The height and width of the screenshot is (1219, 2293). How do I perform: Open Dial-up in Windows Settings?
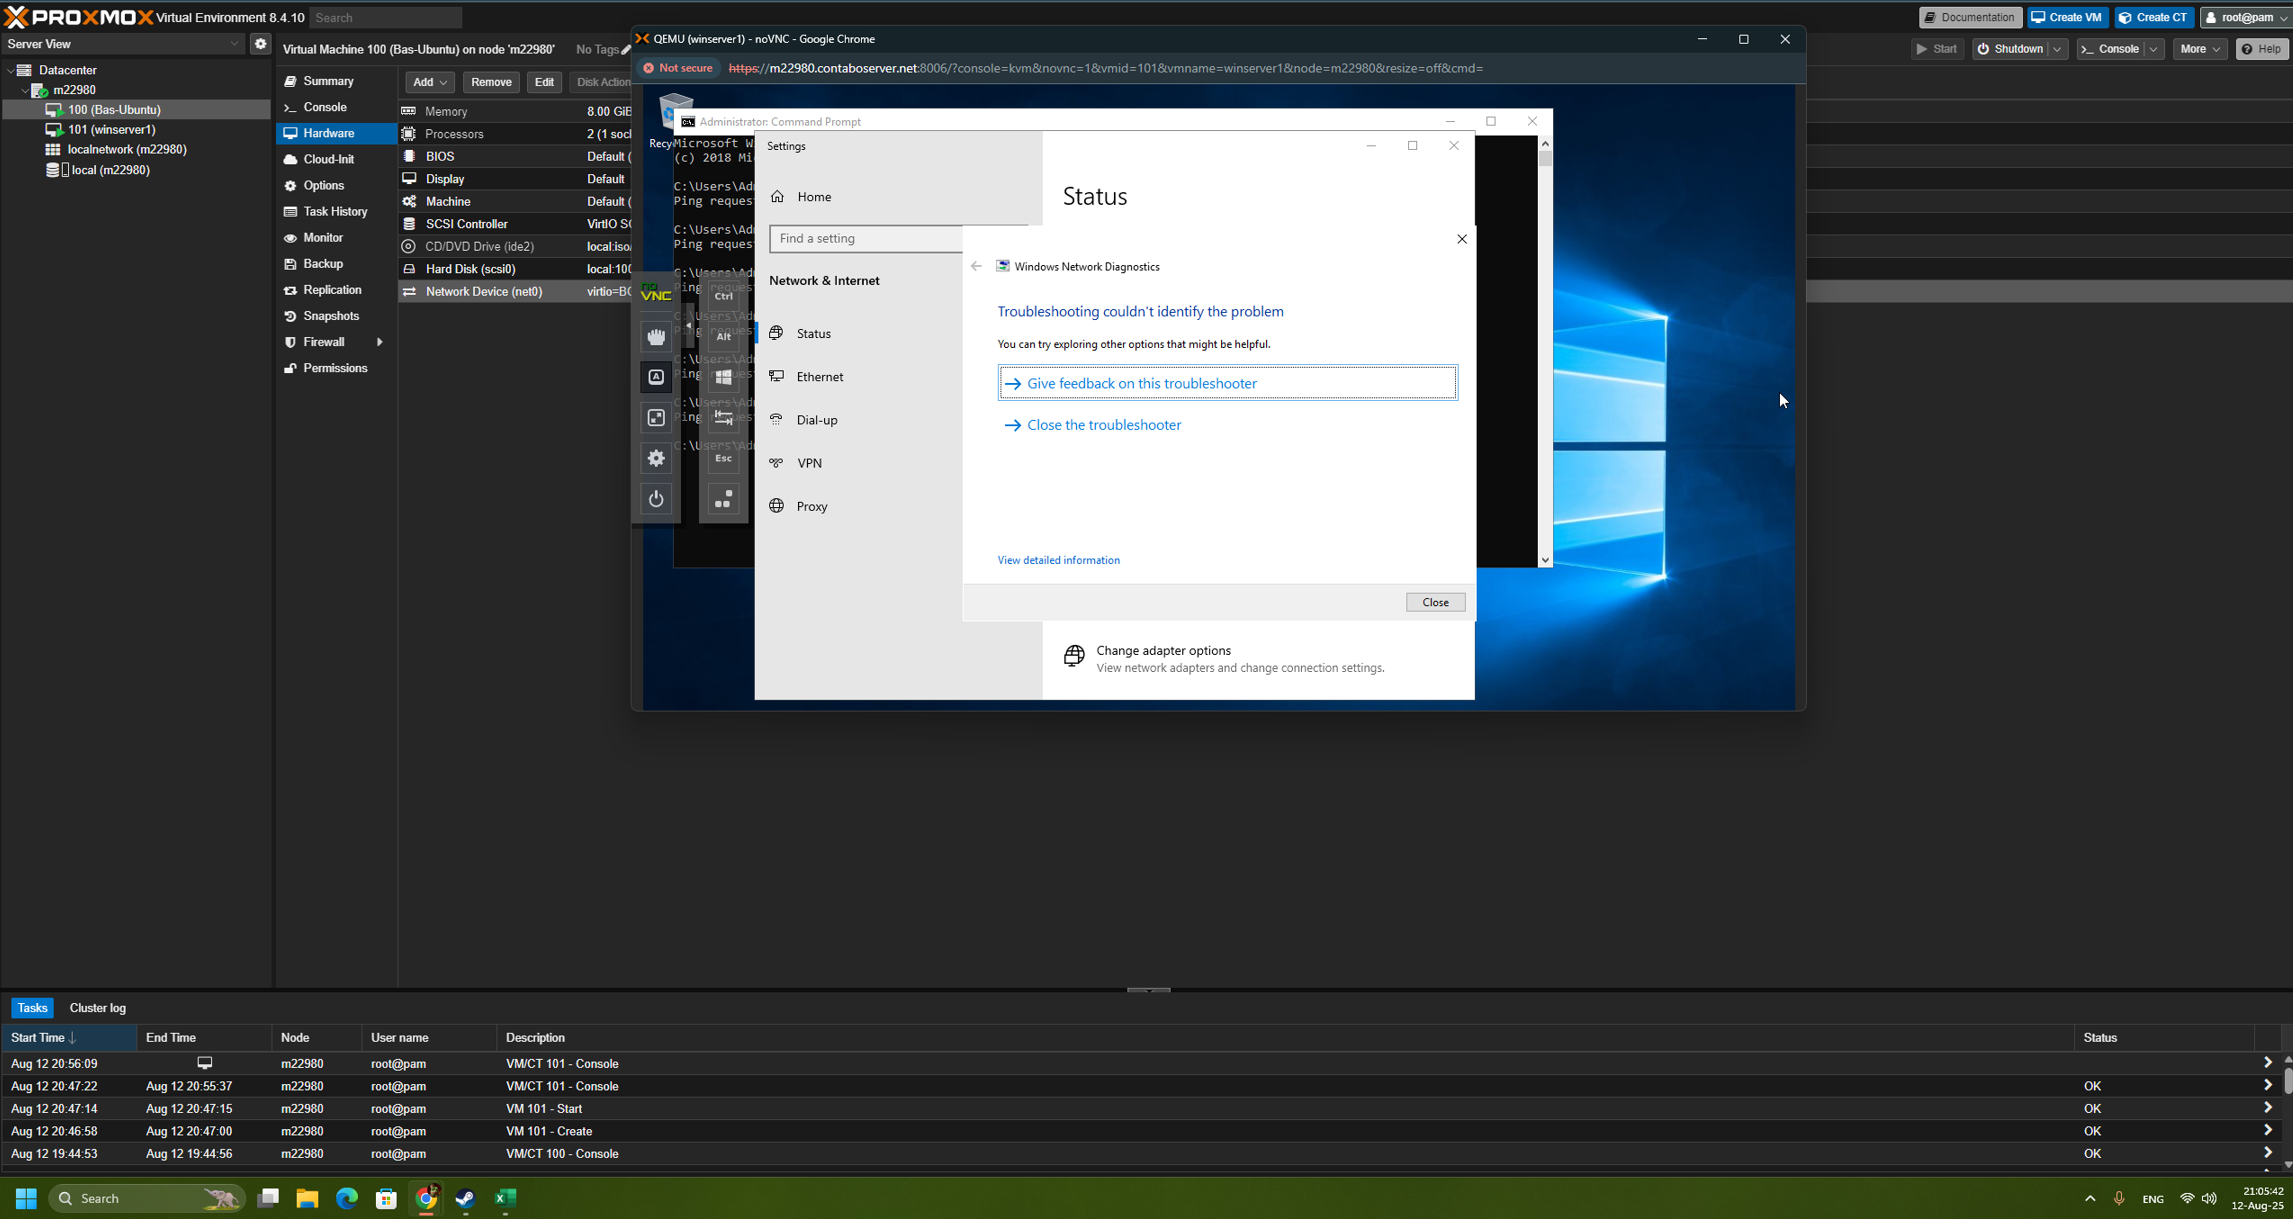pos(817,420)
